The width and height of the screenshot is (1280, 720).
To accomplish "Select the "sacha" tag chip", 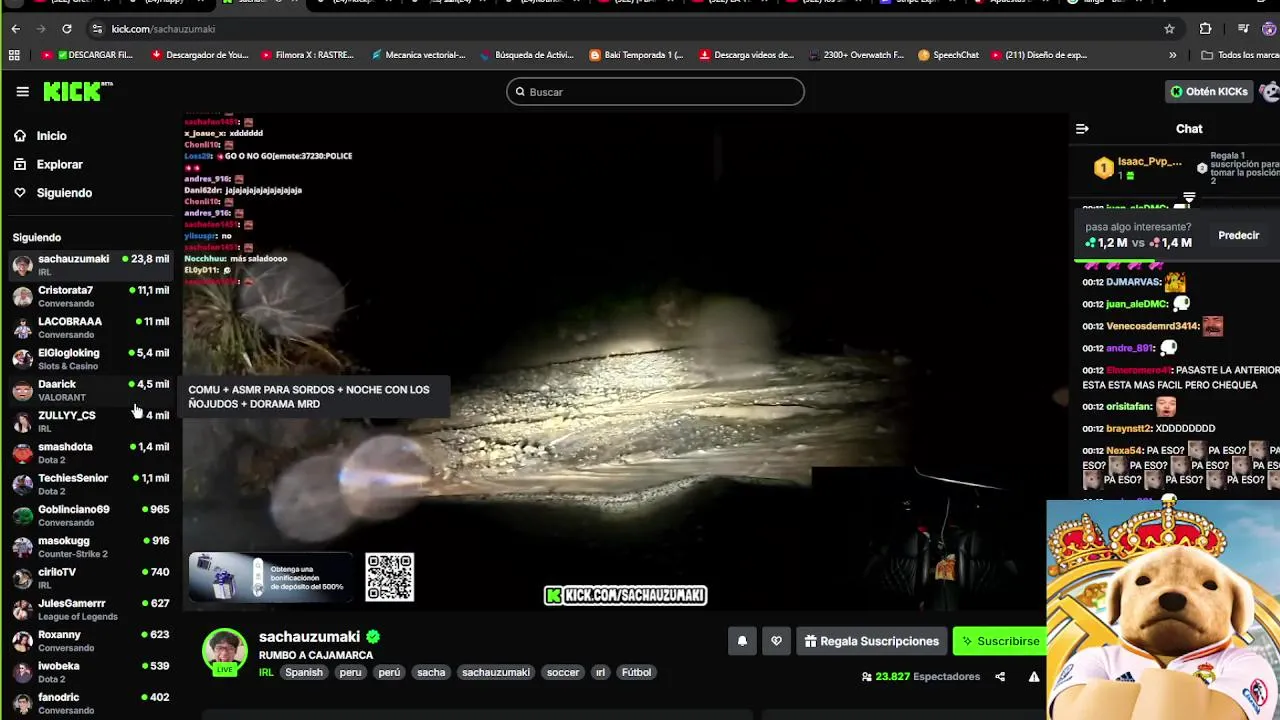I will pyautogui.click(x=431, y=673).
